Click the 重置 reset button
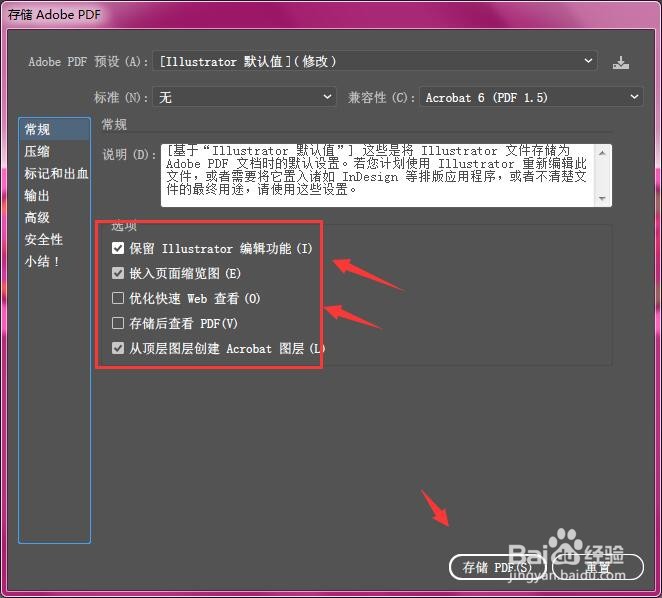Screen dimensions: 662x598 (x=597, y=567)
